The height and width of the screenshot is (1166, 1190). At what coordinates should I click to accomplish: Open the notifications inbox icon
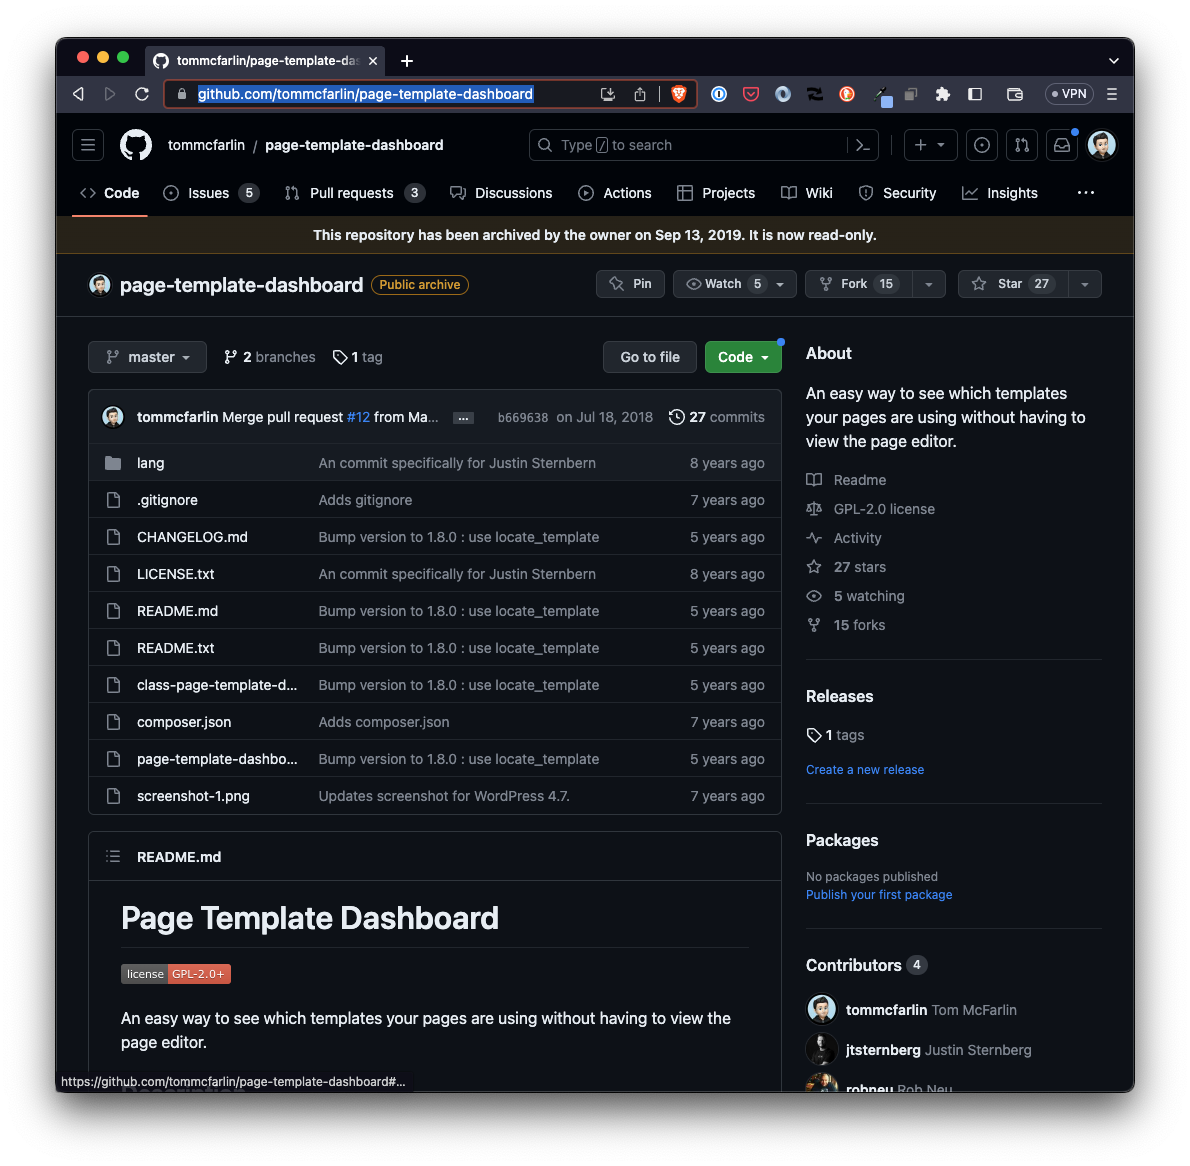[x=1062, y=145]
